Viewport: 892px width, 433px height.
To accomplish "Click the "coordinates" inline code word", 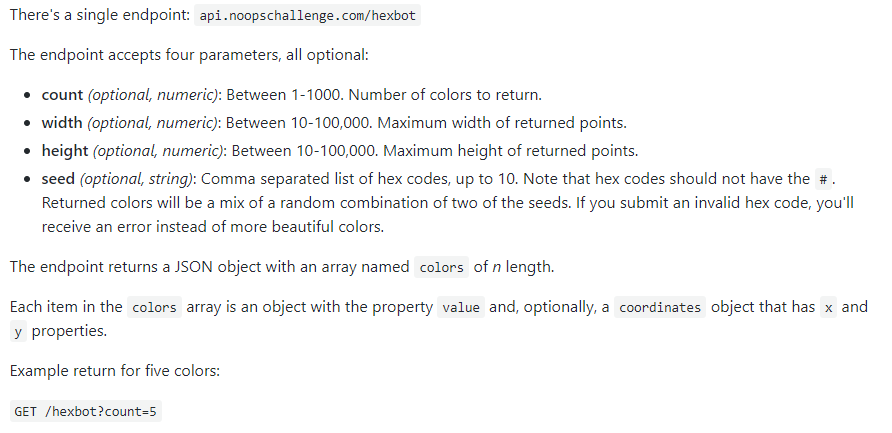I will (x=660, y=307).
